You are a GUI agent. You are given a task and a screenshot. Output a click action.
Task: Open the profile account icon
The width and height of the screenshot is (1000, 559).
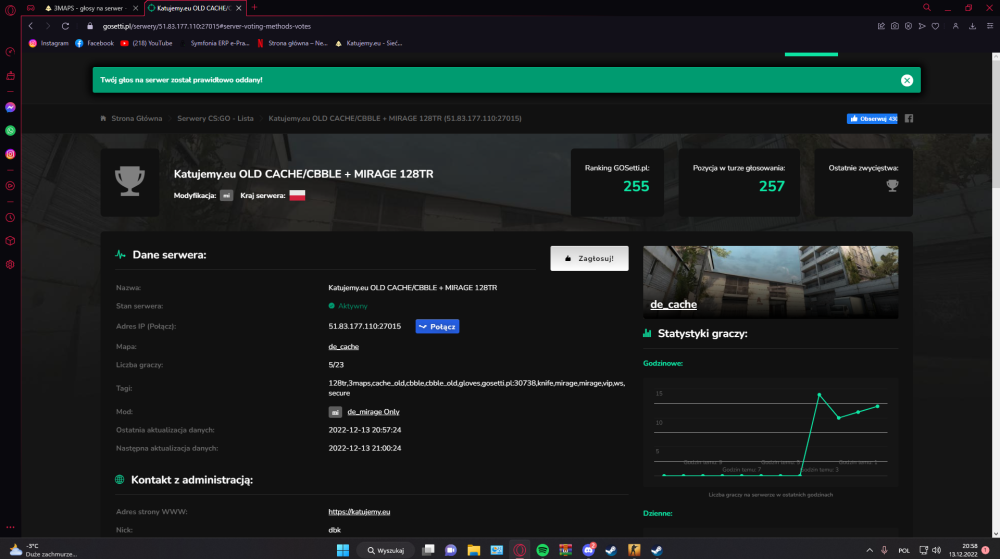click(x=955, y=26)
